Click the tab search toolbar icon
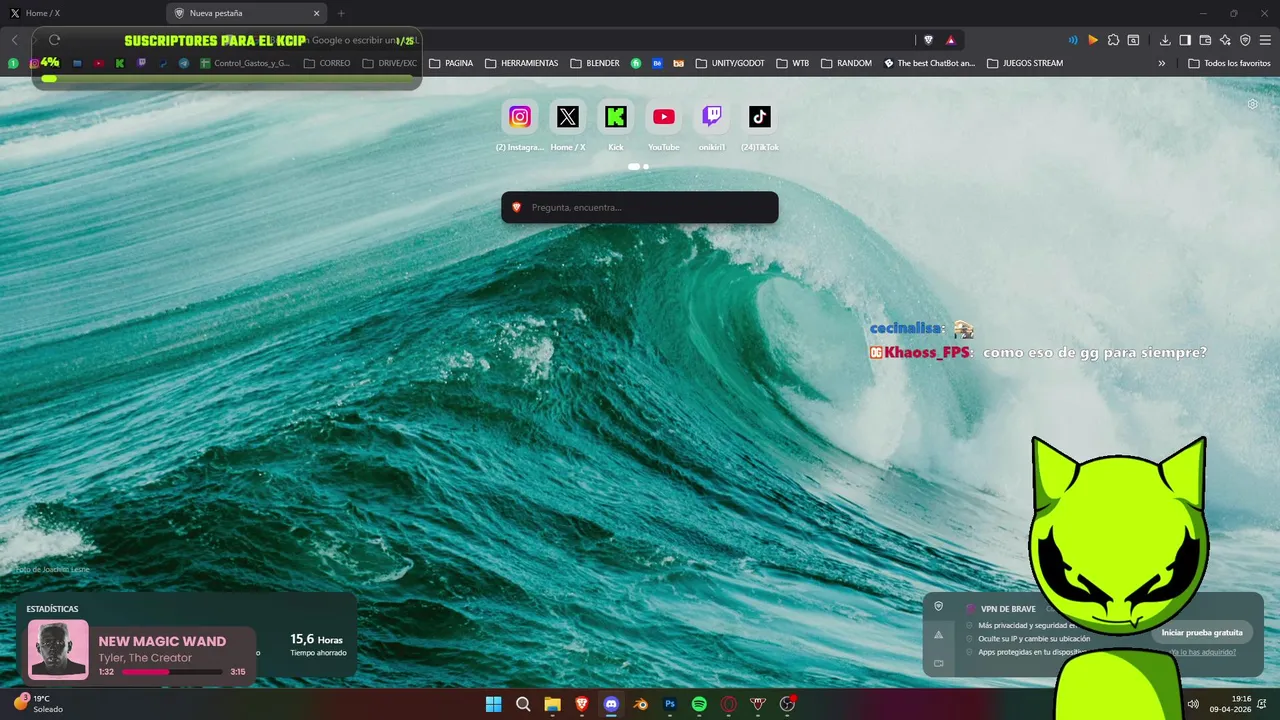The height and width of the screenshot is (720, 1280). (x=1133, y=40)
